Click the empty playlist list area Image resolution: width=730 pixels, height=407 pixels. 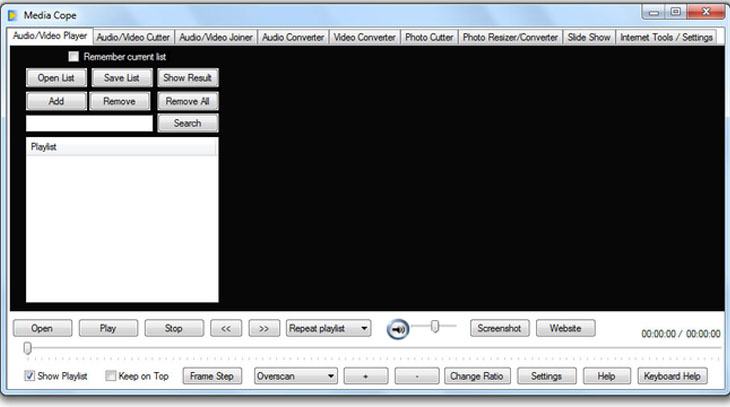pos(122,228)
